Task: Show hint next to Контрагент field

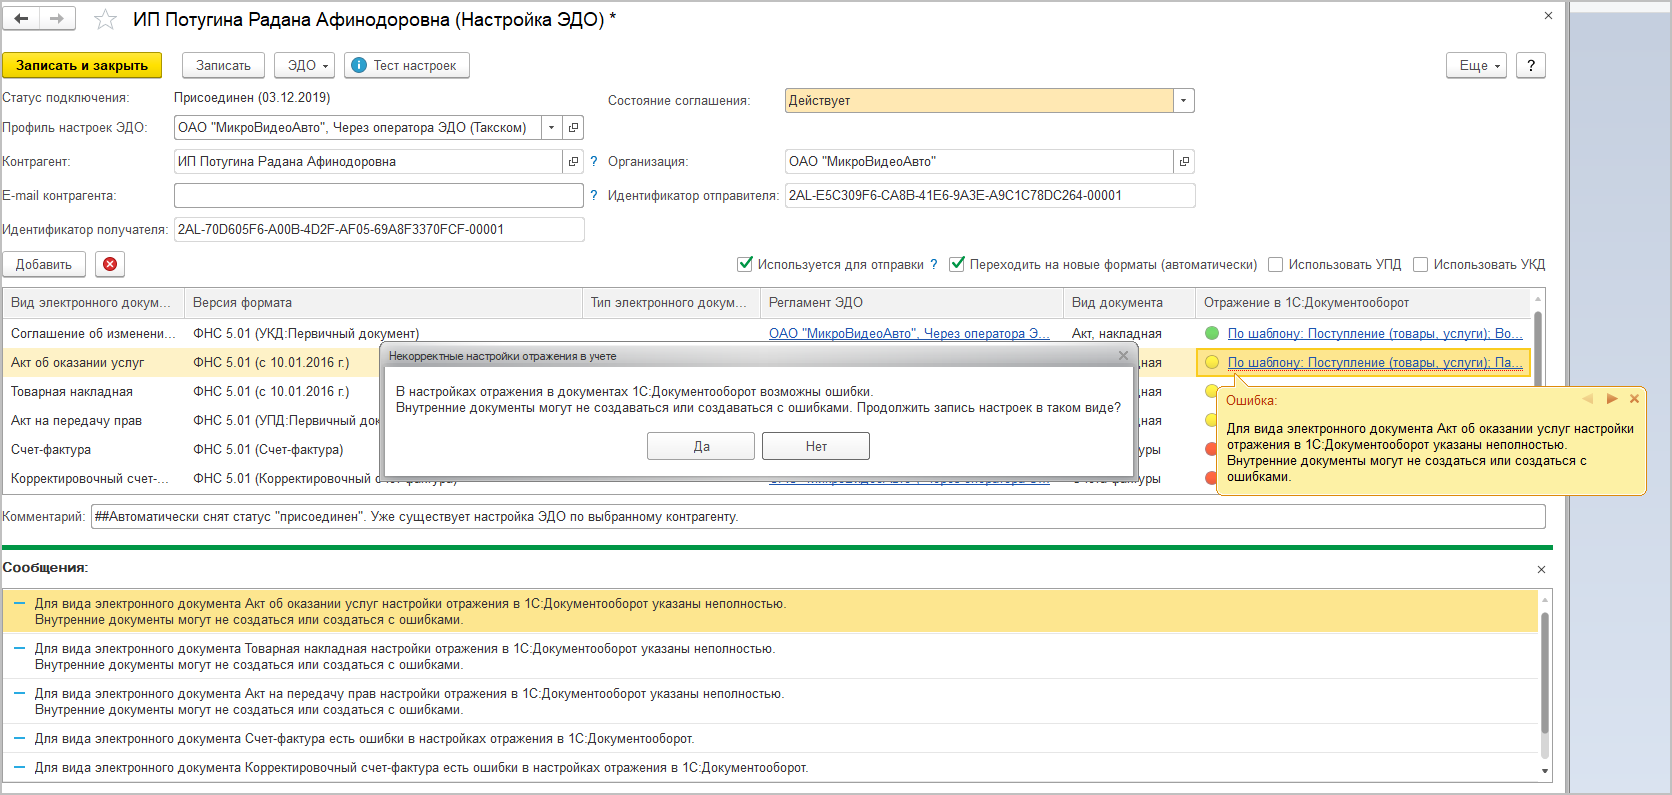Action: coord(594,161)
